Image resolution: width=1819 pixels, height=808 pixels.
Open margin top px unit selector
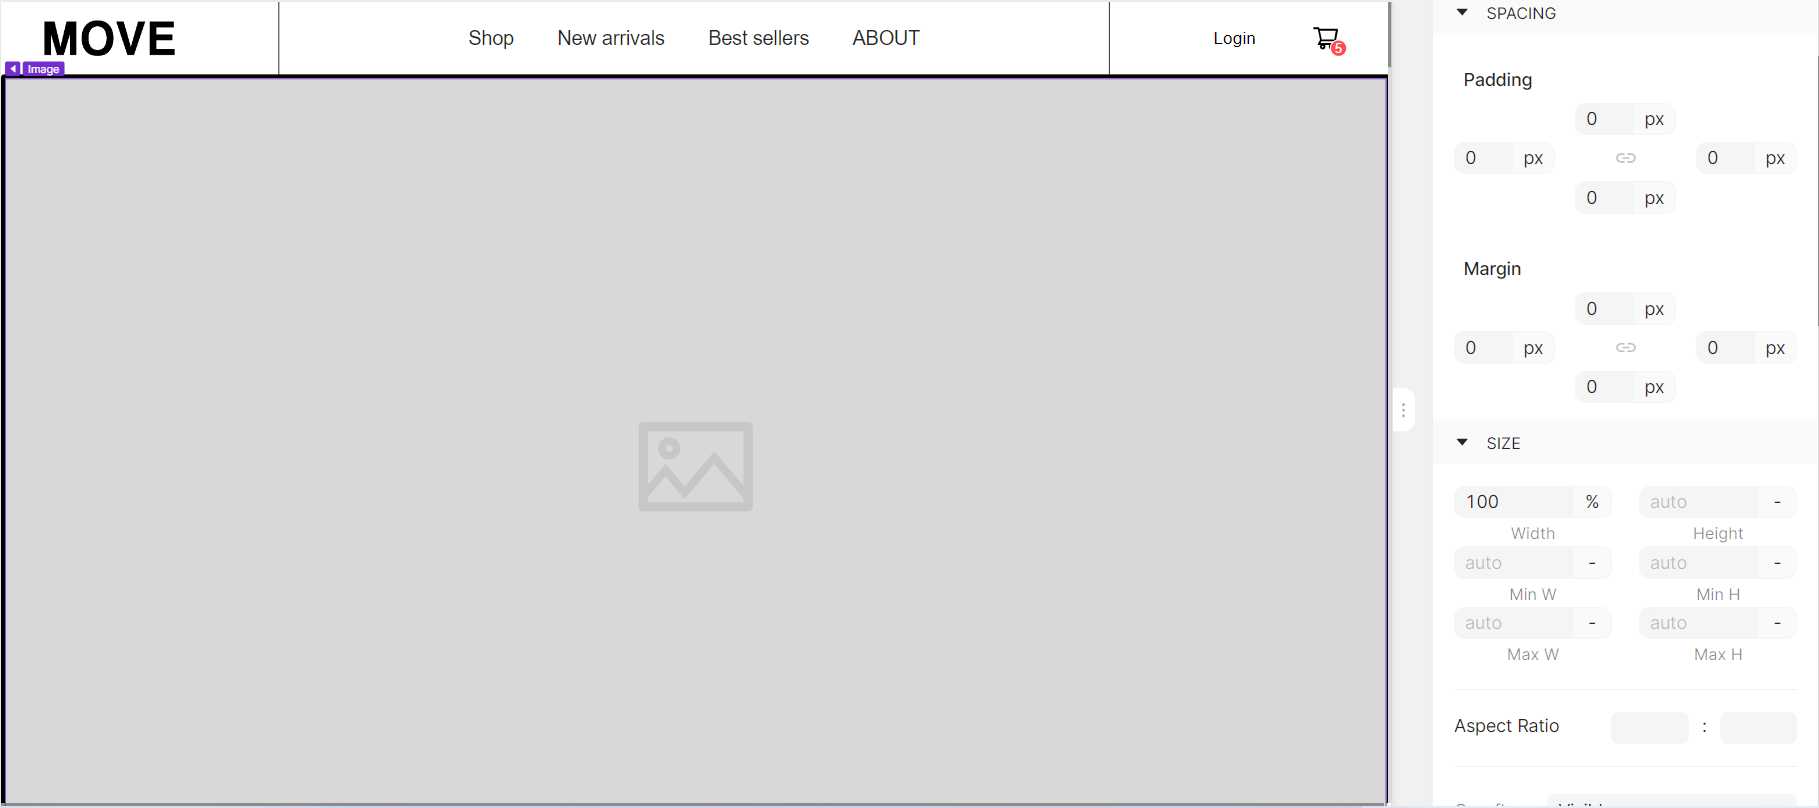click(x=1655, y=309)
